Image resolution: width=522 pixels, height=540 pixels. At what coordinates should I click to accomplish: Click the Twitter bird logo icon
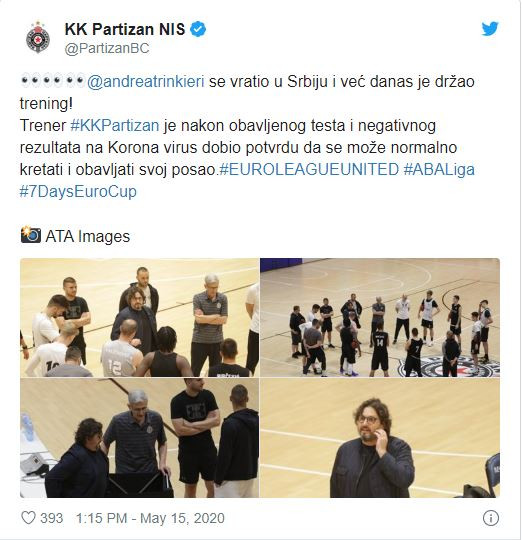(490, 29)
